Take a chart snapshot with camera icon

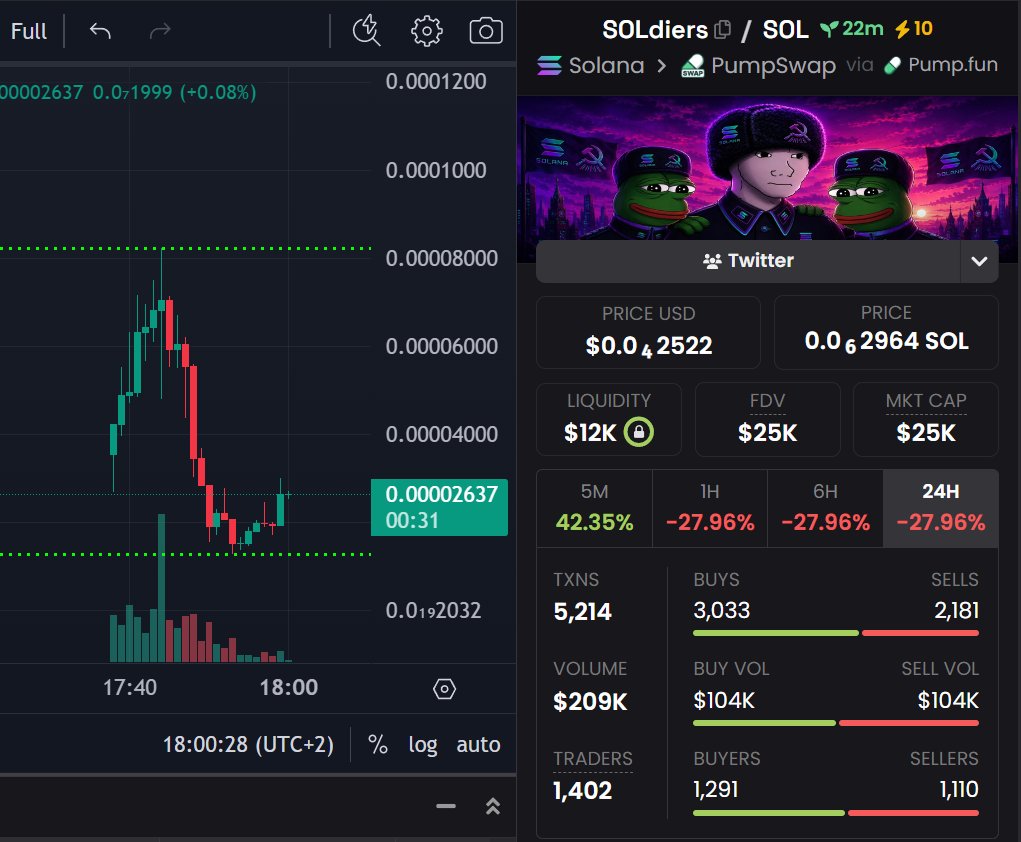tap(486, 31)
